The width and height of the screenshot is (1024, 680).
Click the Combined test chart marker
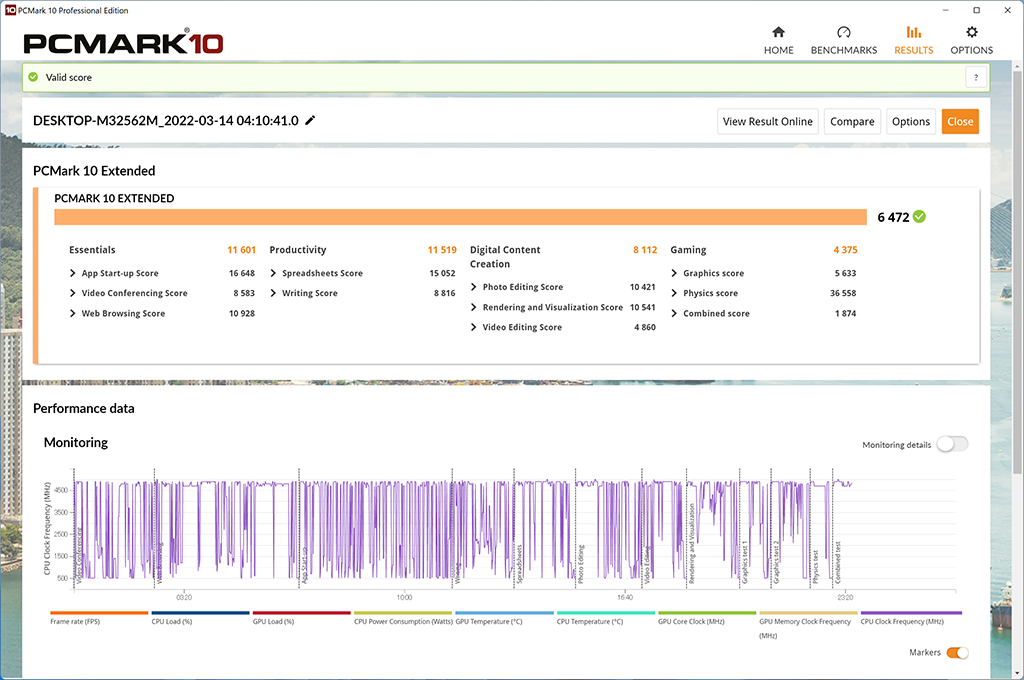[x=838, y=562]
